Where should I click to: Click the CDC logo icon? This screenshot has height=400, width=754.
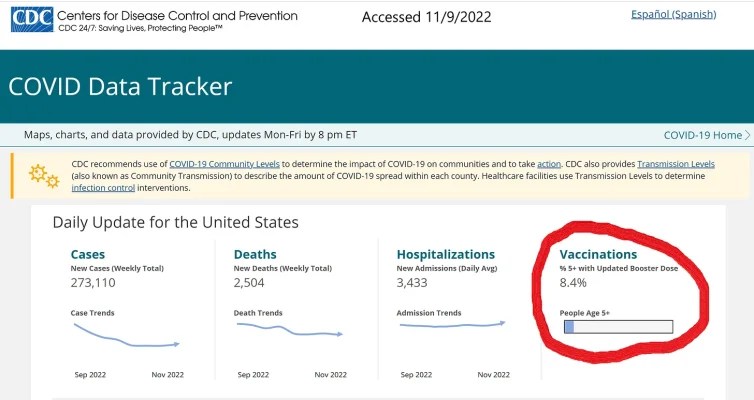click(32, 19)
